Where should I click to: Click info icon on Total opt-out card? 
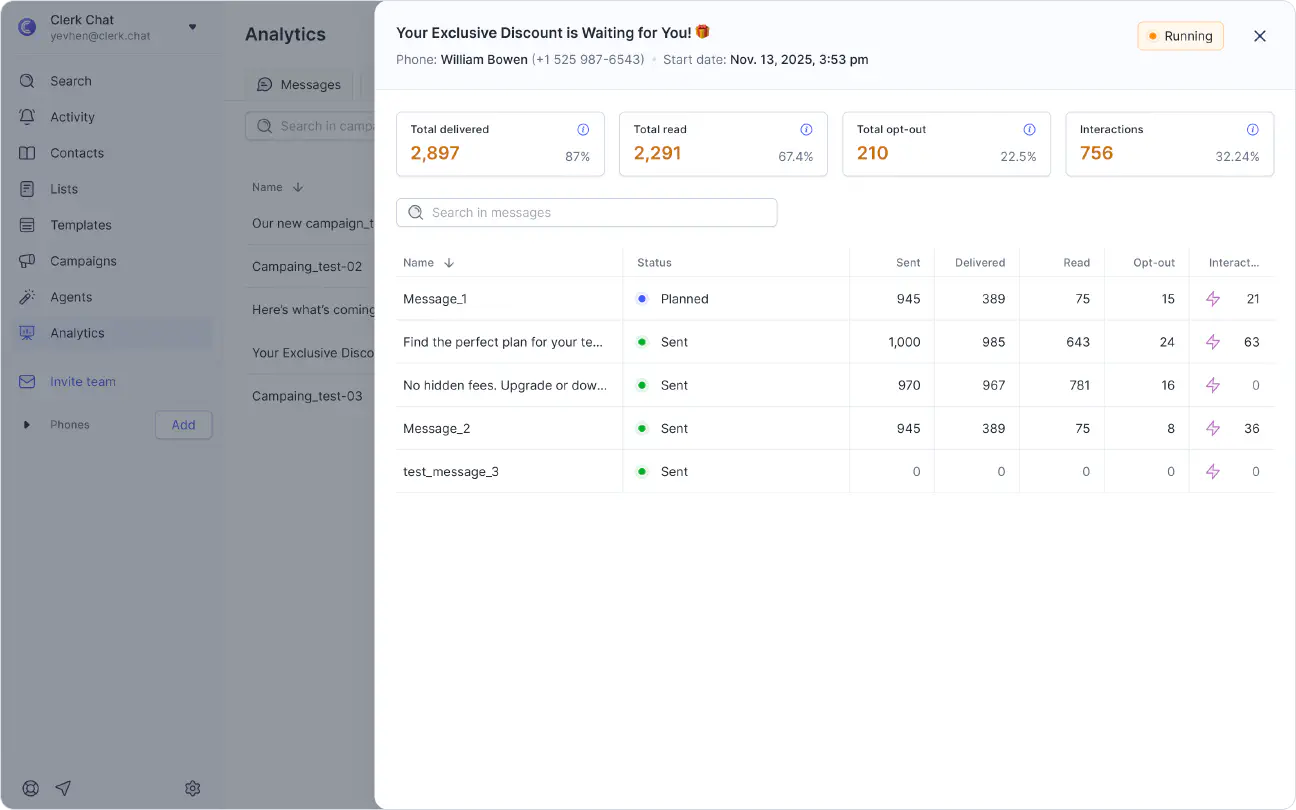click(x=1029, y=130)
